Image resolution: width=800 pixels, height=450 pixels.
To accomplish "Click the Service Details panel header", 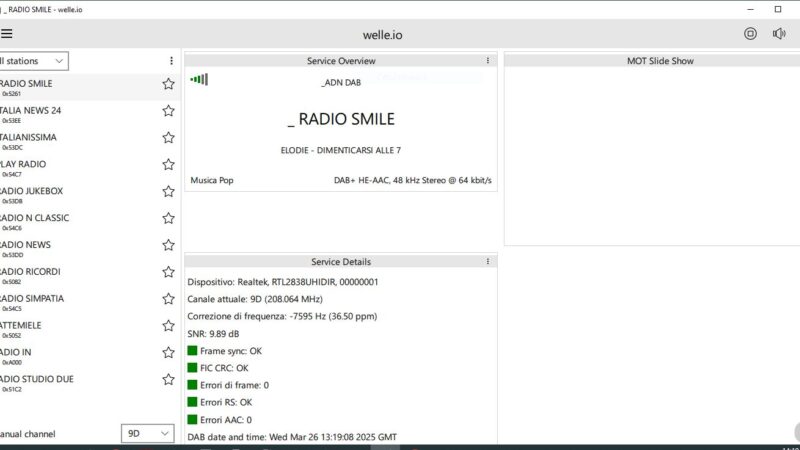I will tap(341, 261).
